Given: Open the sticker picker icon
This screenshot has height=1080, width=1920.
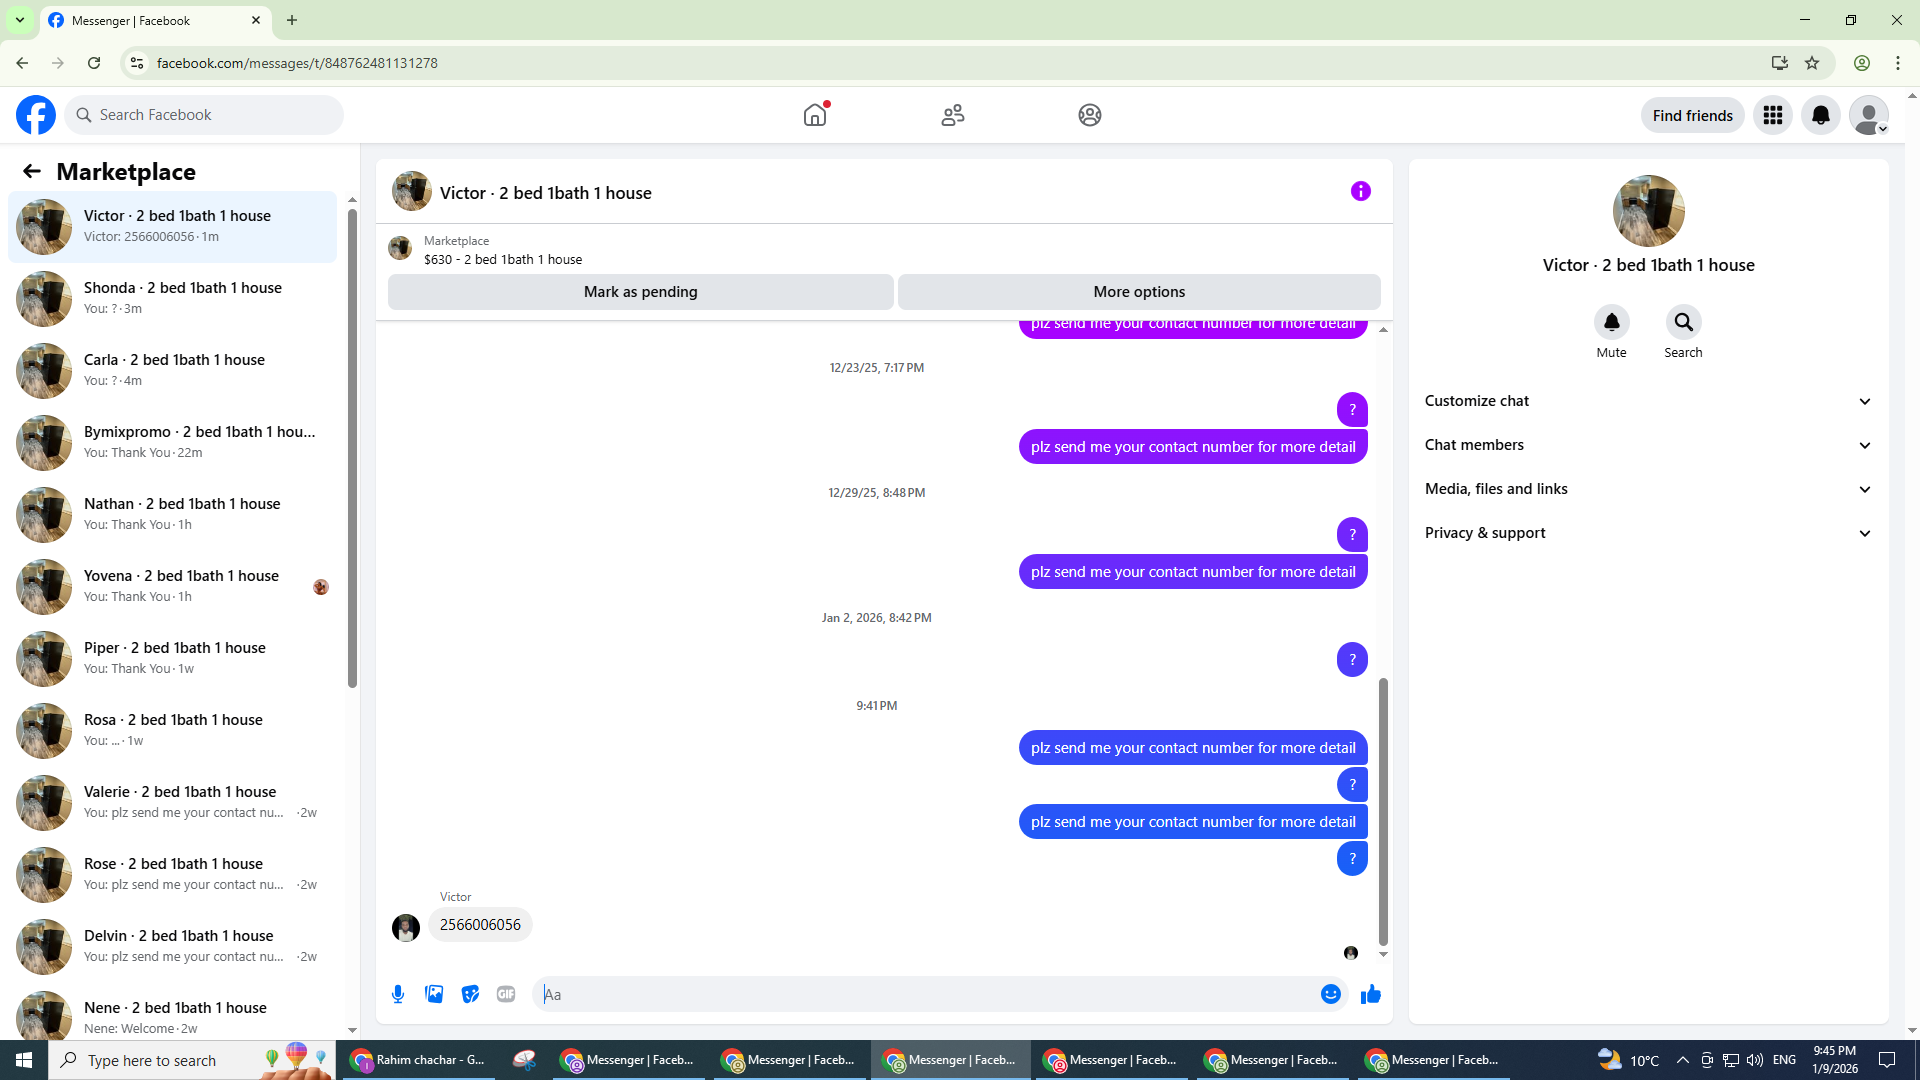Looking at the screenshot, I should [x=470, y=994].
